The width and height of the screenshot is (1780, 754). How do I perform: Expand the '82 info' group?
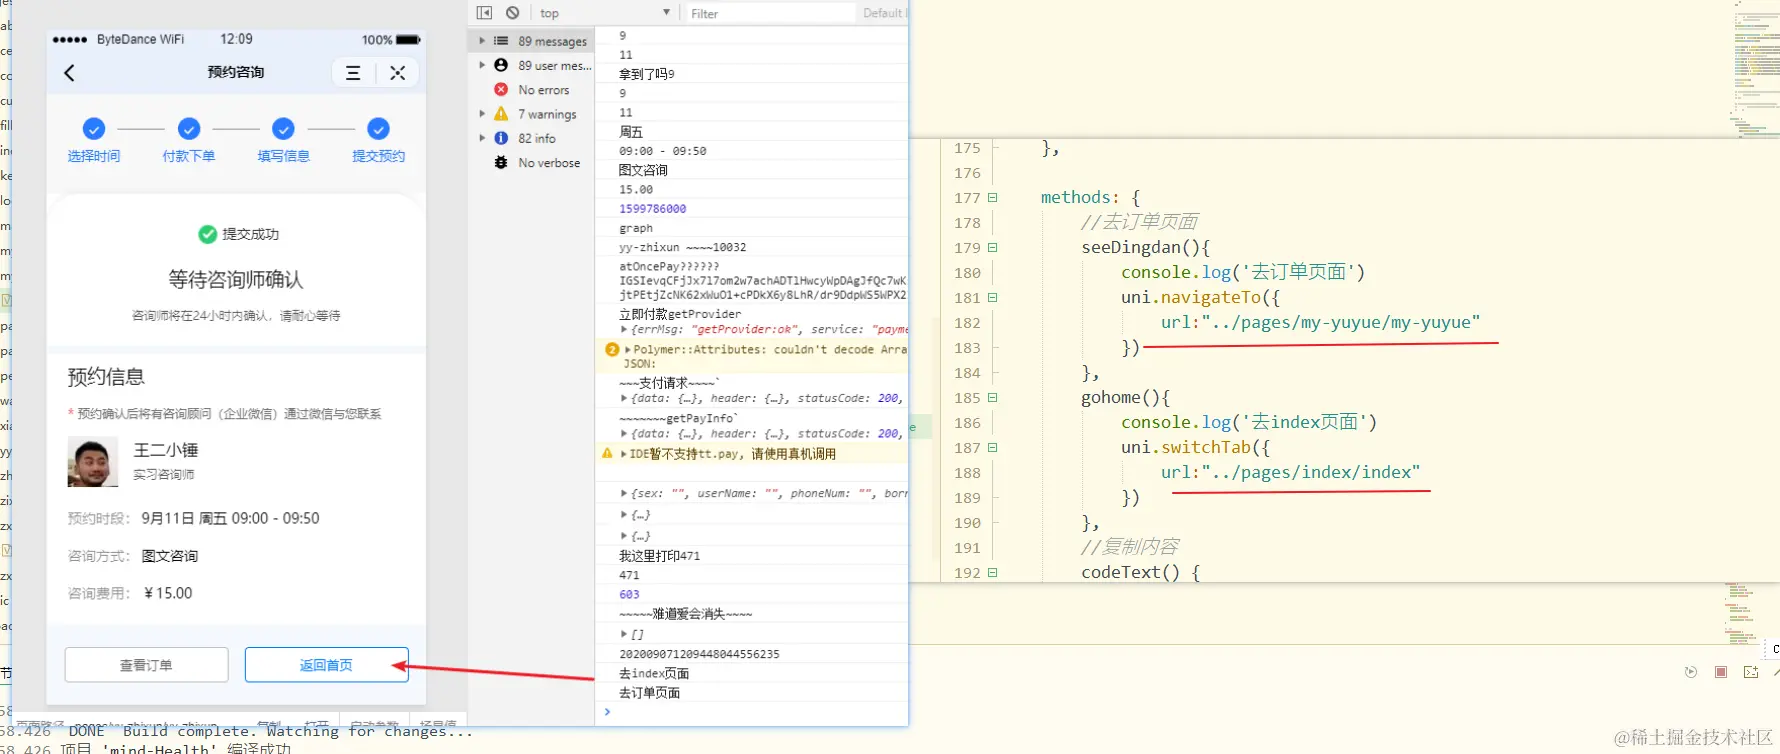482,138
